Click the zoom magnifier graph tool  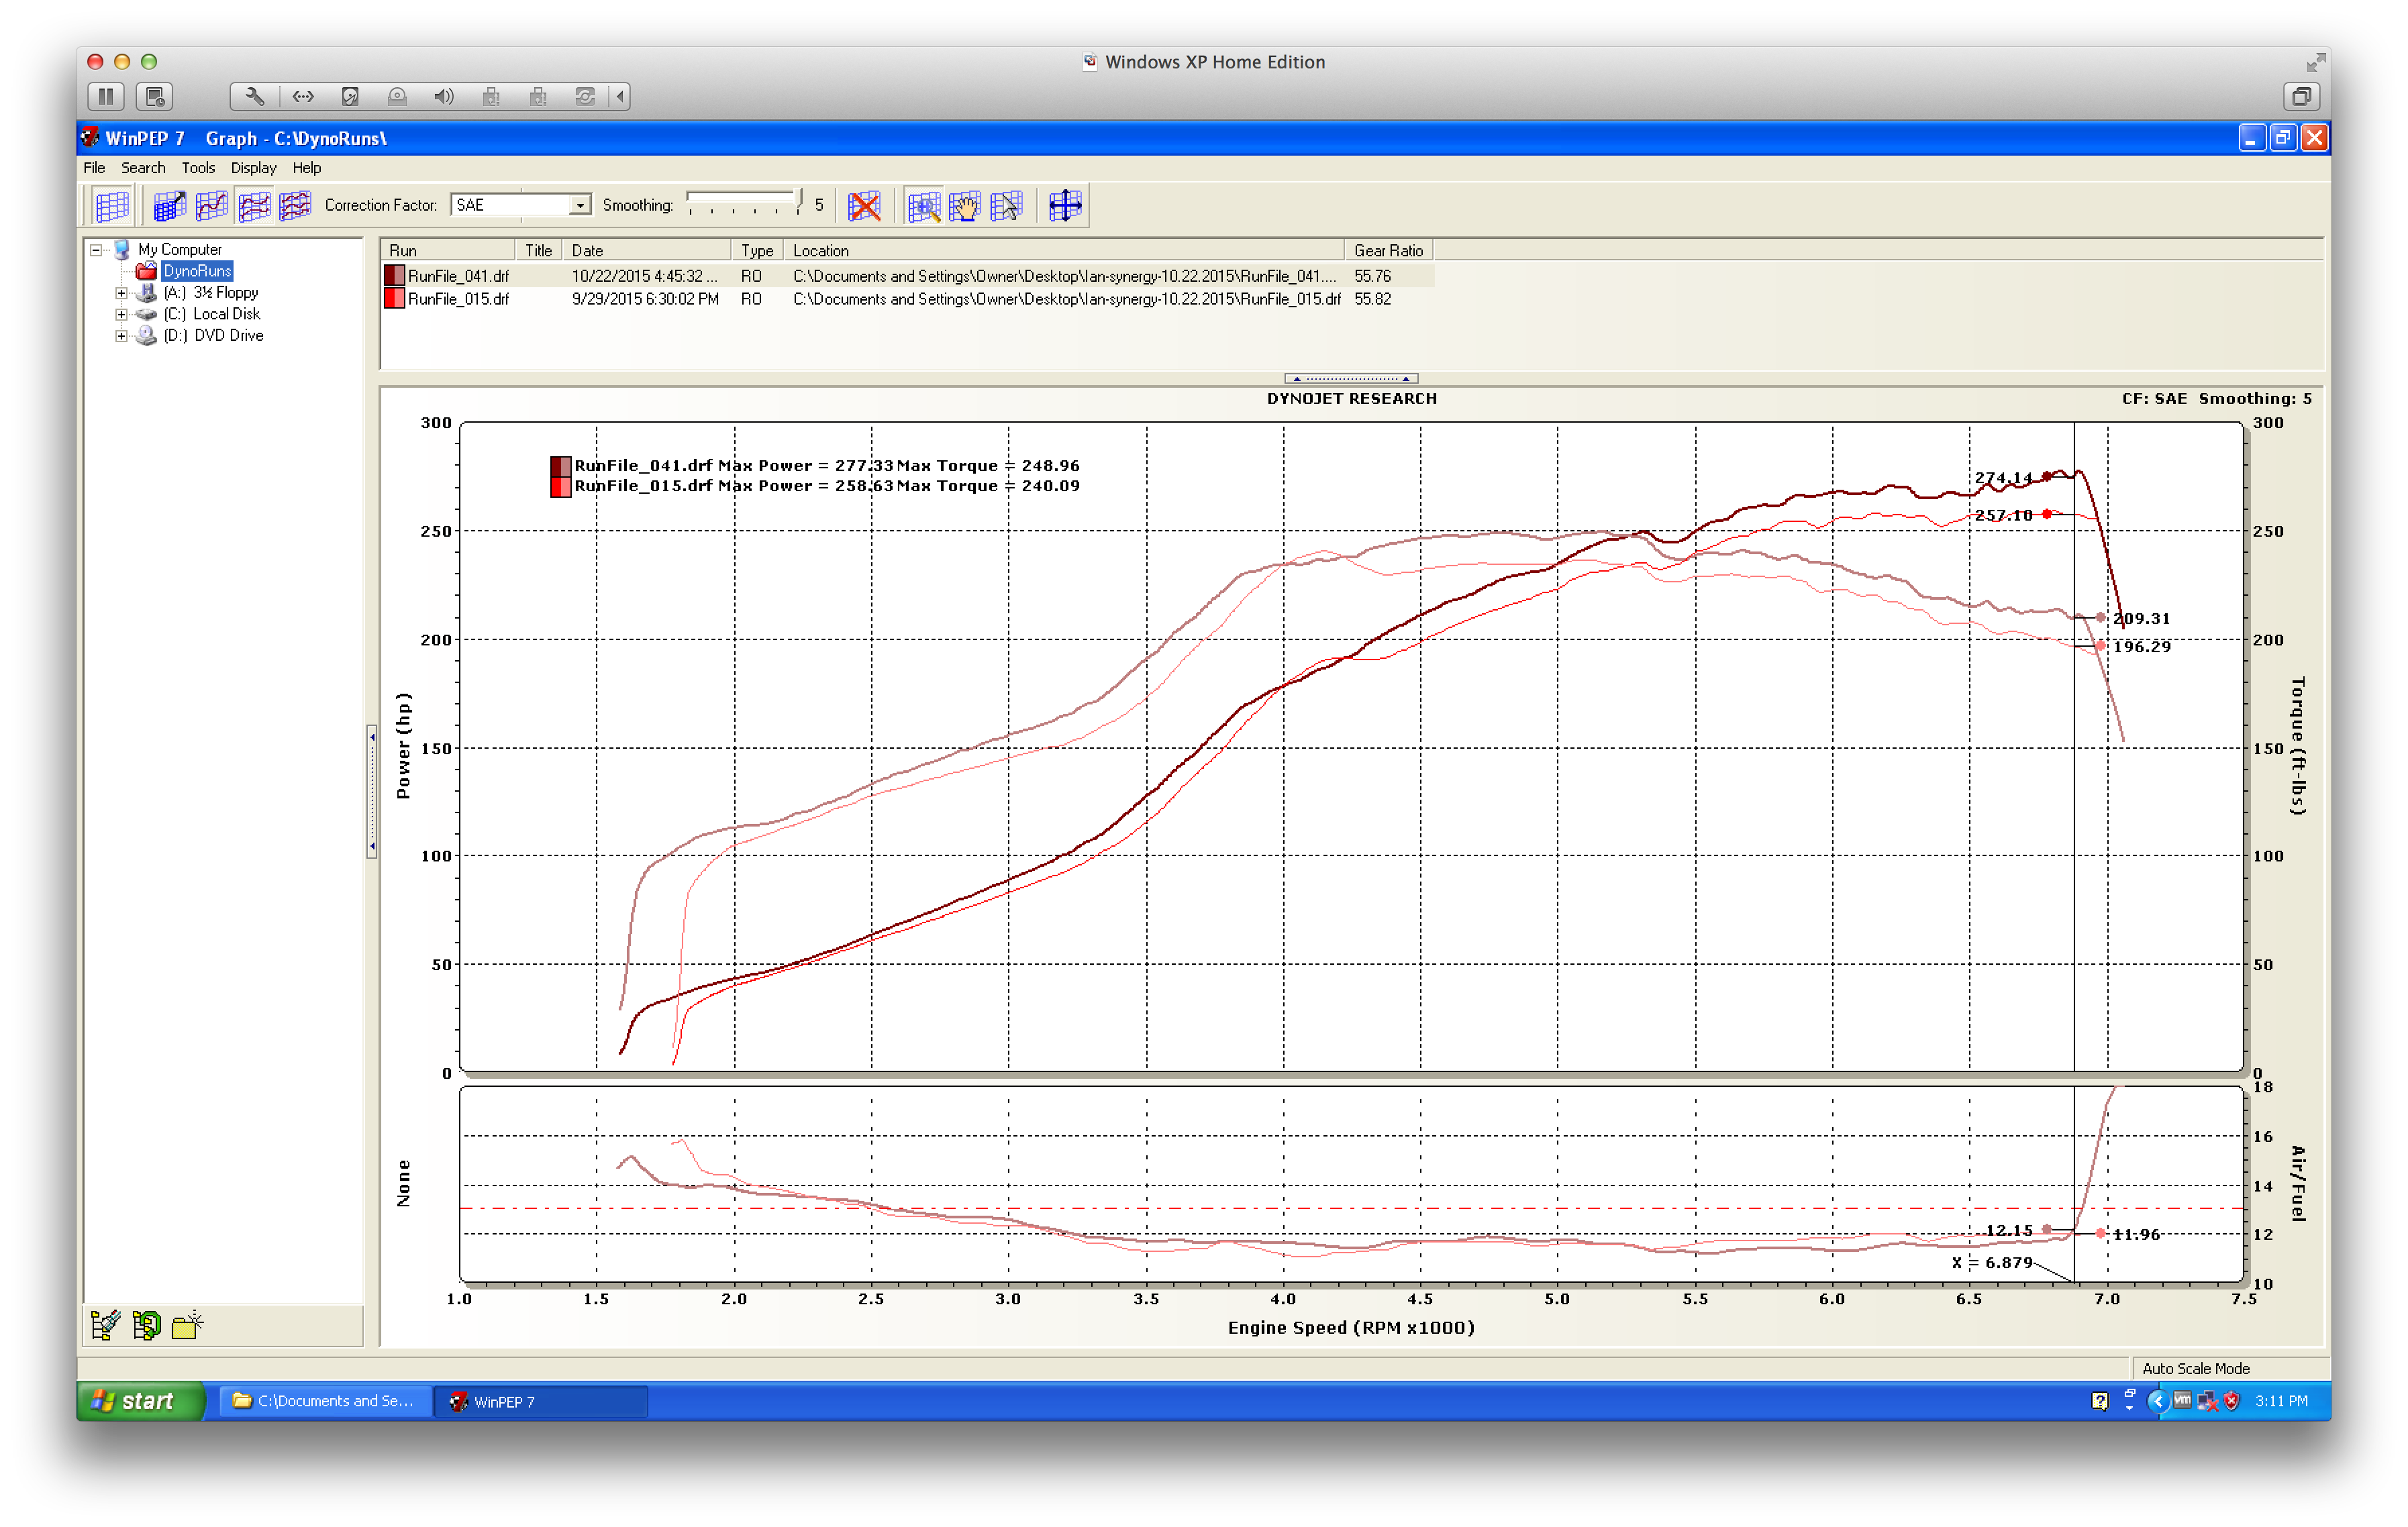(x=923, y=206)
